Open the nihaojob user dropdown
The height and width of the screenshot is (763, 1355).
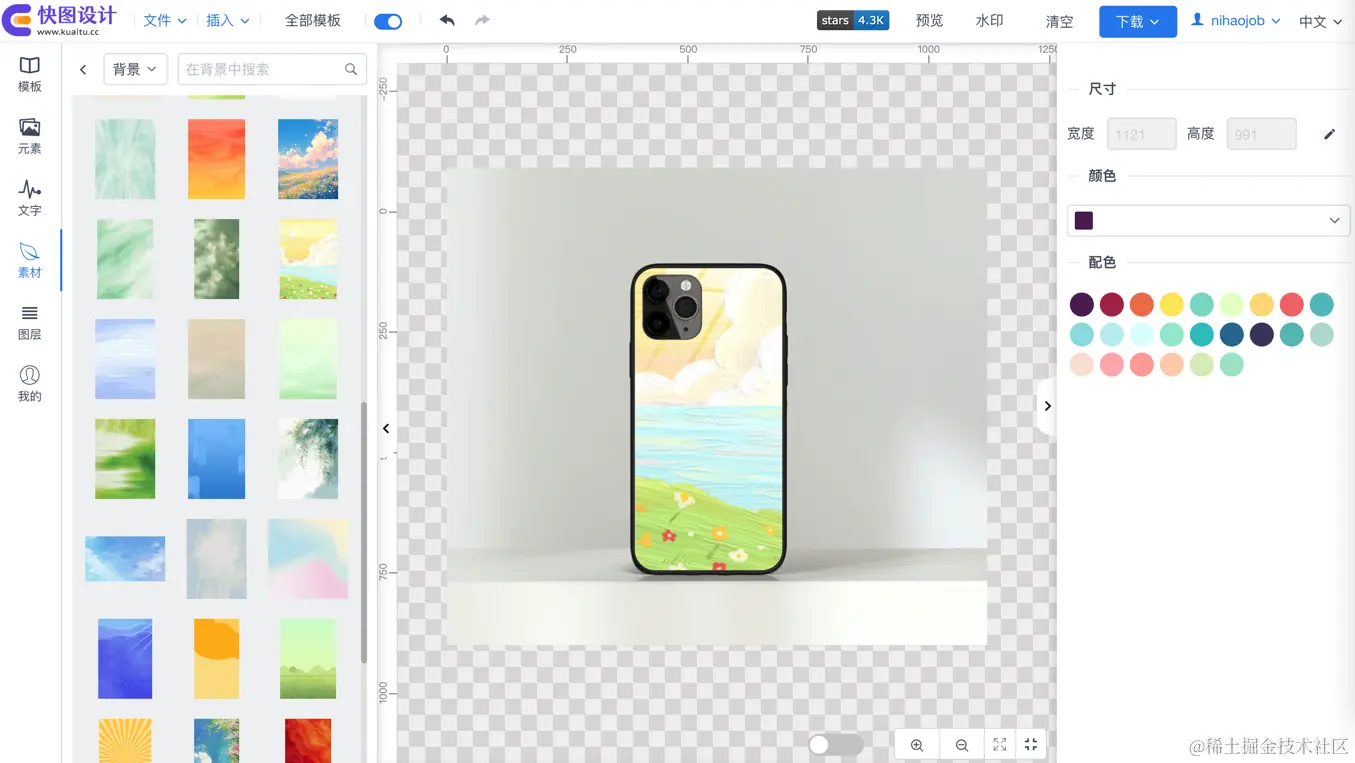[1235, 20]
